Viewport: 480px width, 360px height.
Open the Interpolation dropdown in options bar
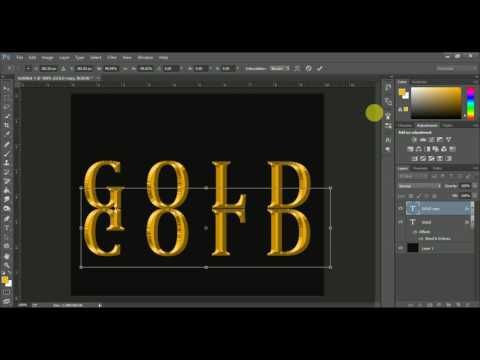point(279,68)
